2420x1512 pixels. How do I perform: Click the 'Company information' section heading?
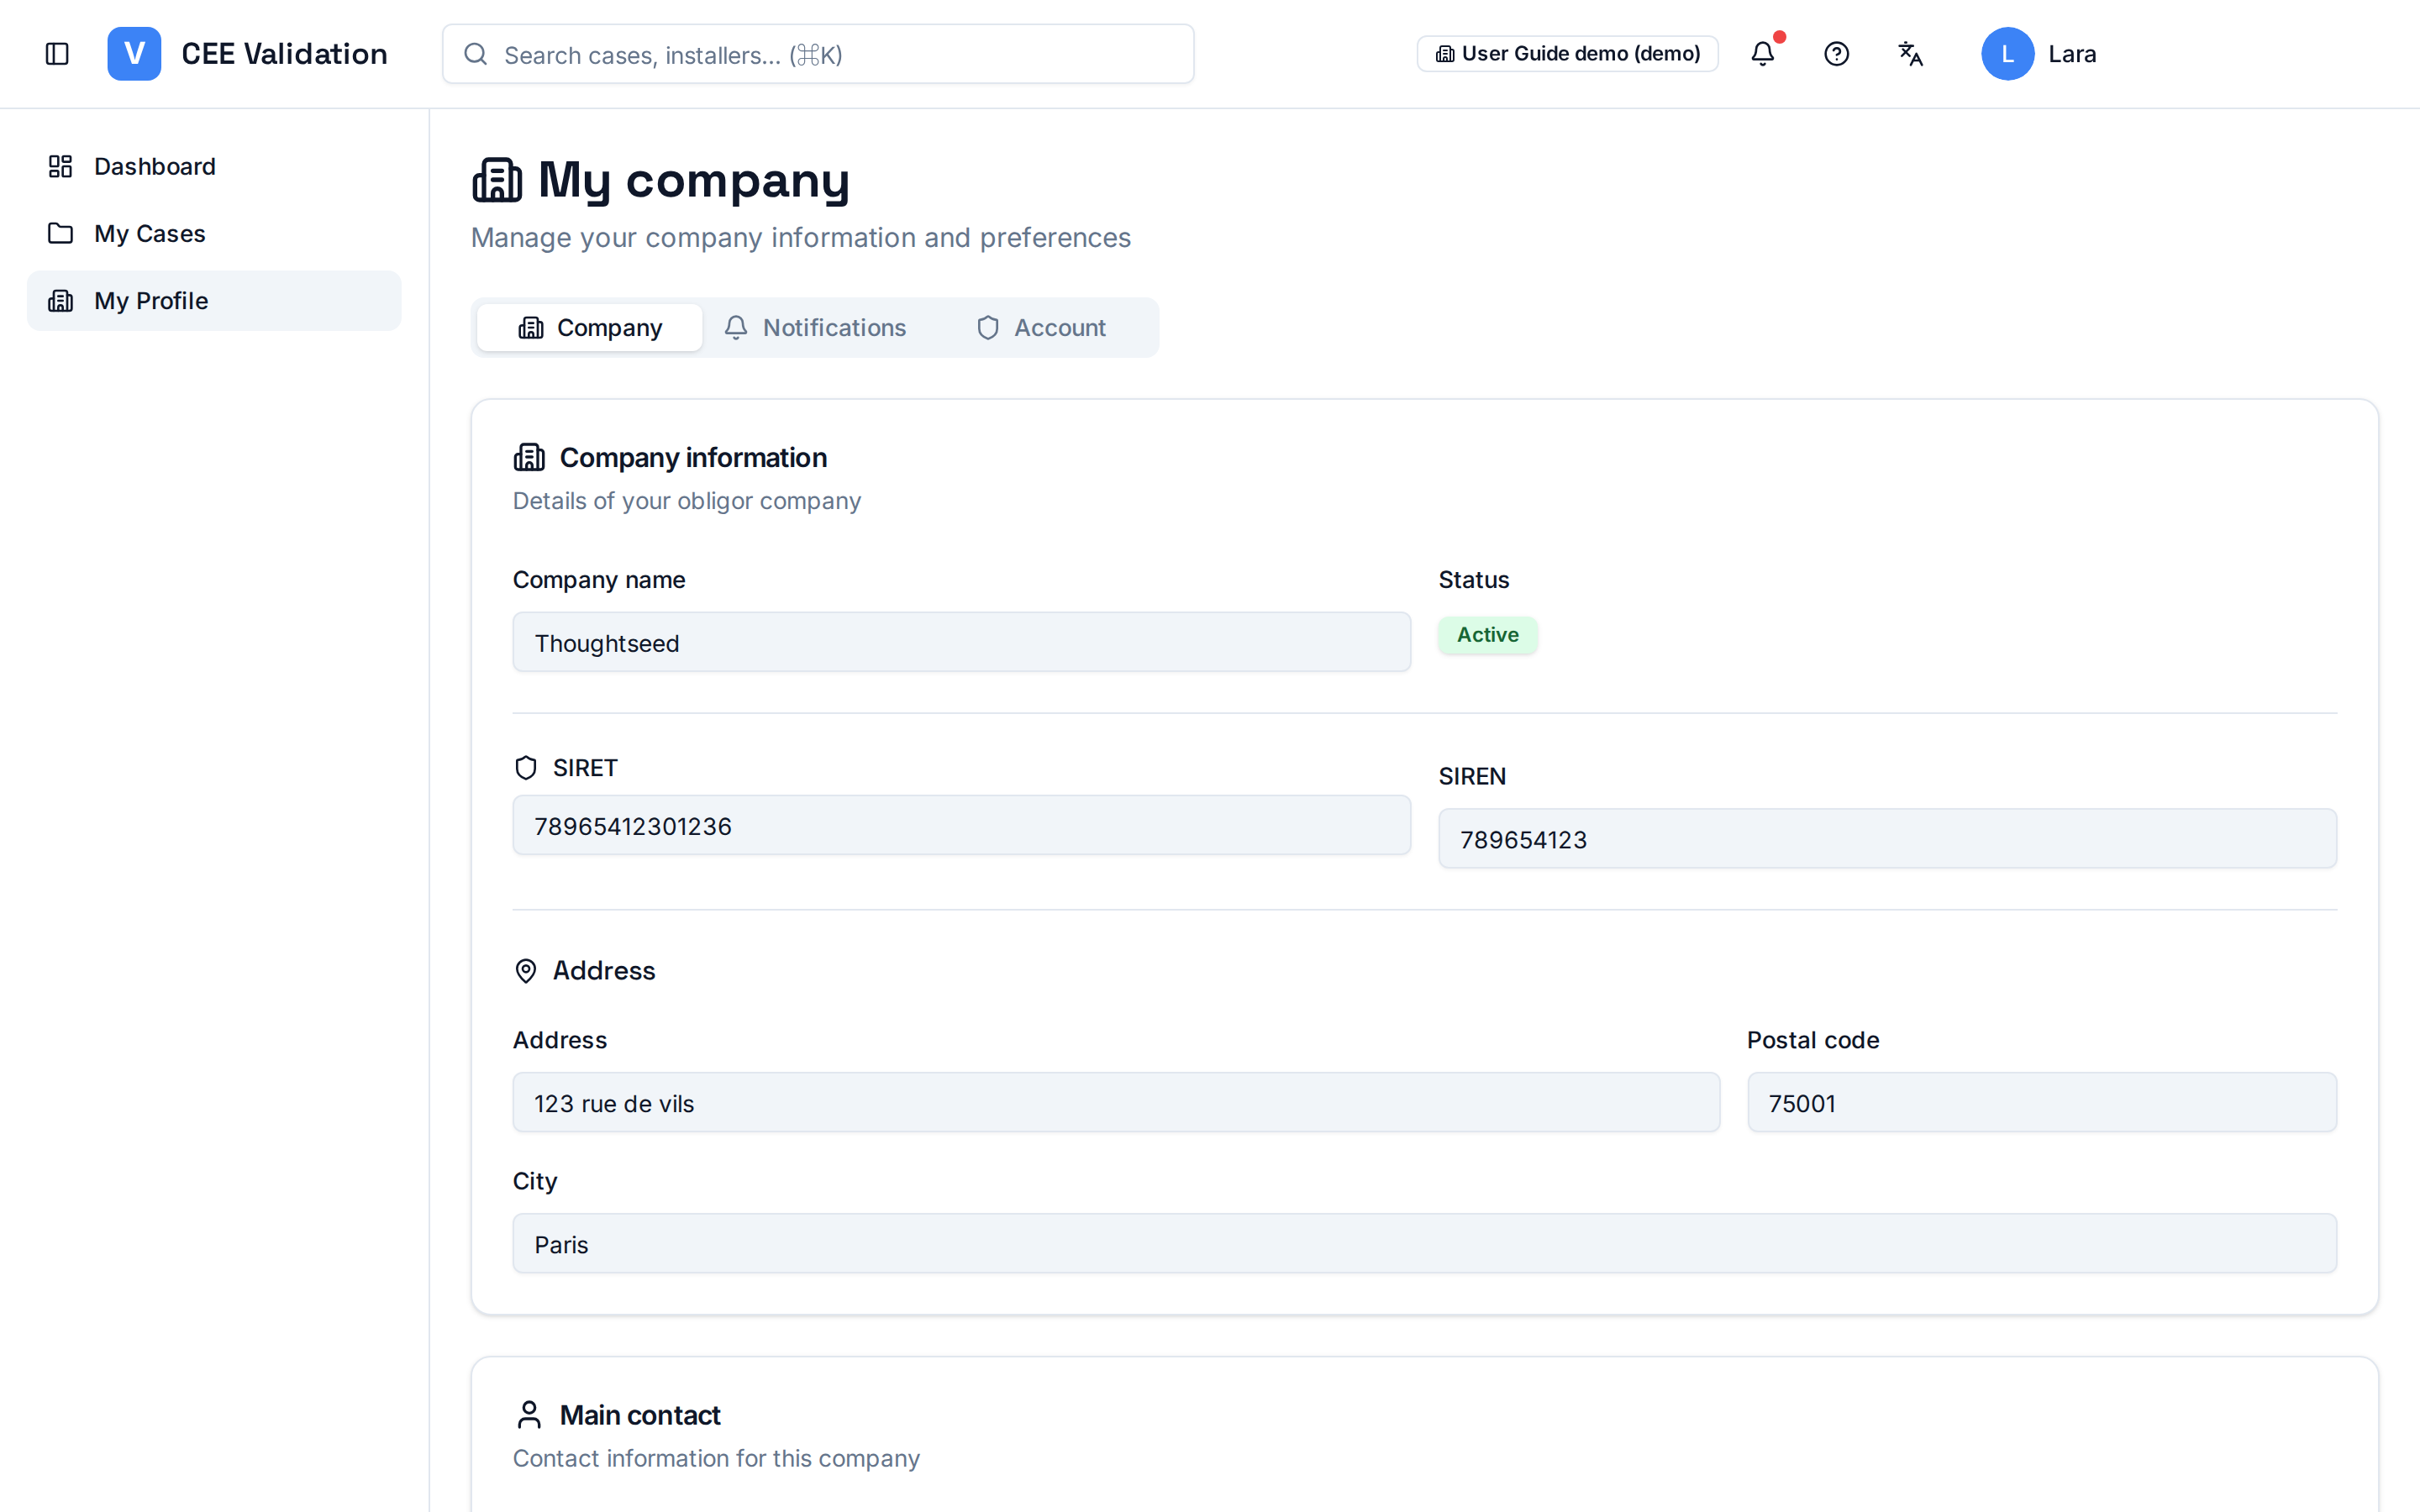coord(693,457)
